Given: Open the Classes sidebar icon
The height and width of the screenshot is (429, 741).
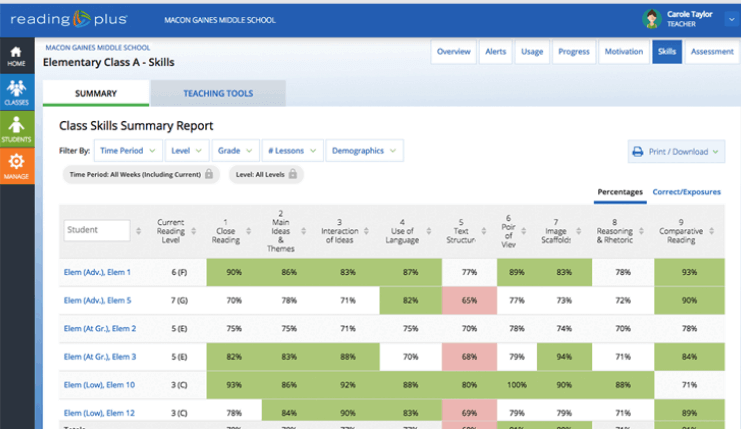Looking at the screenshot, I should click(x=15, y=90).
